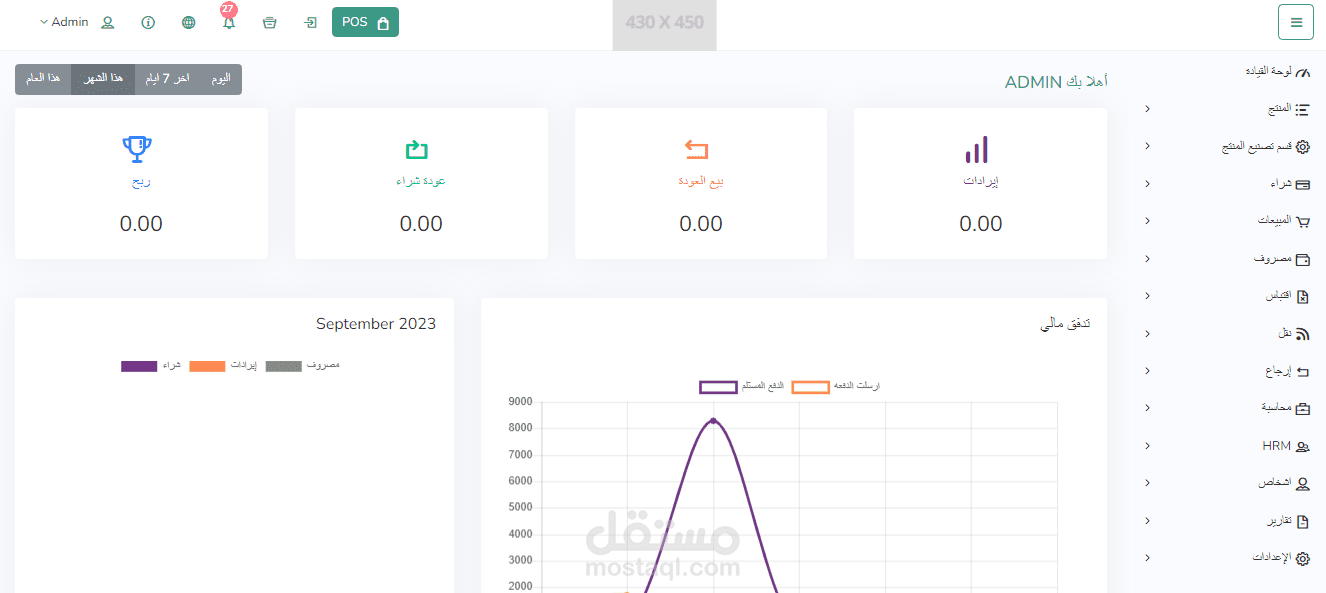Expand the تقارير menu chevron
The width and height of the screenshot is (1326, 593).
[x=1147, y=521]
